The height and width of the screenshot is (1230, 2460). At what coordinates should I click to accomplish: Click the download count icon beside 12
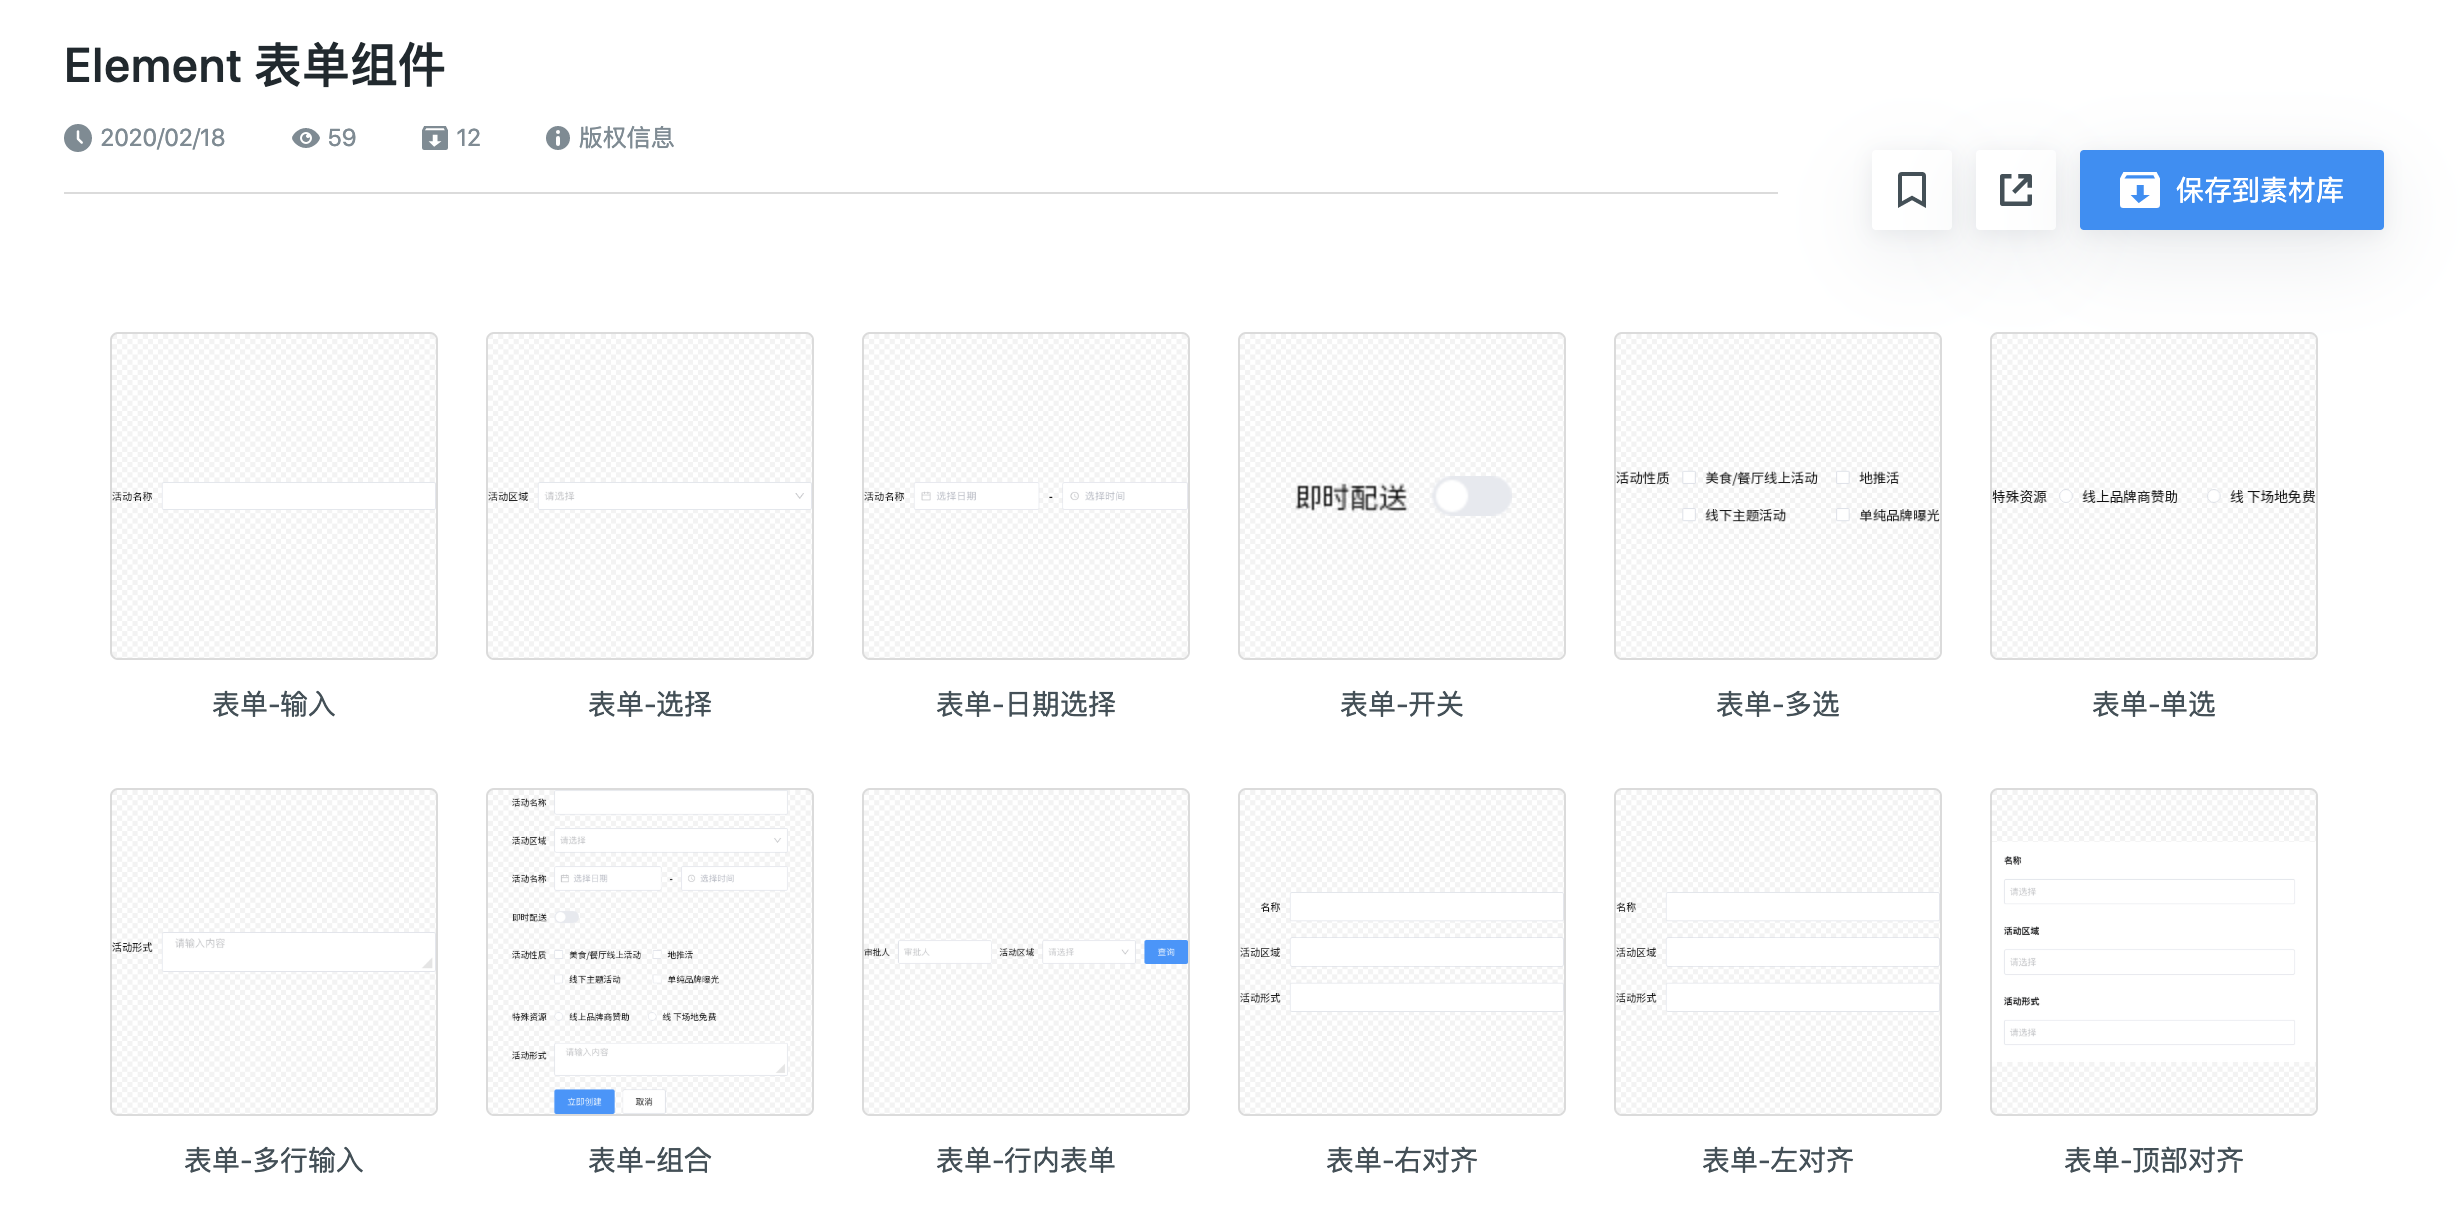point(434,138)
